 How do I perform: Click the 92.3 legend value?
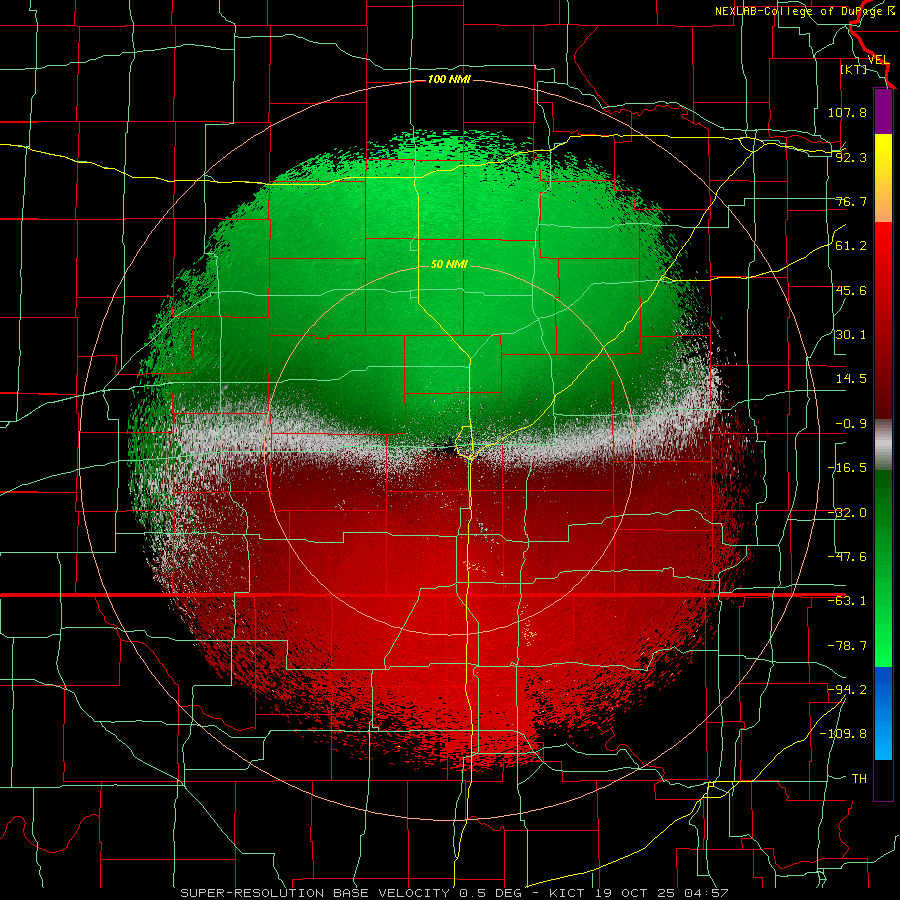coord(851,157)
